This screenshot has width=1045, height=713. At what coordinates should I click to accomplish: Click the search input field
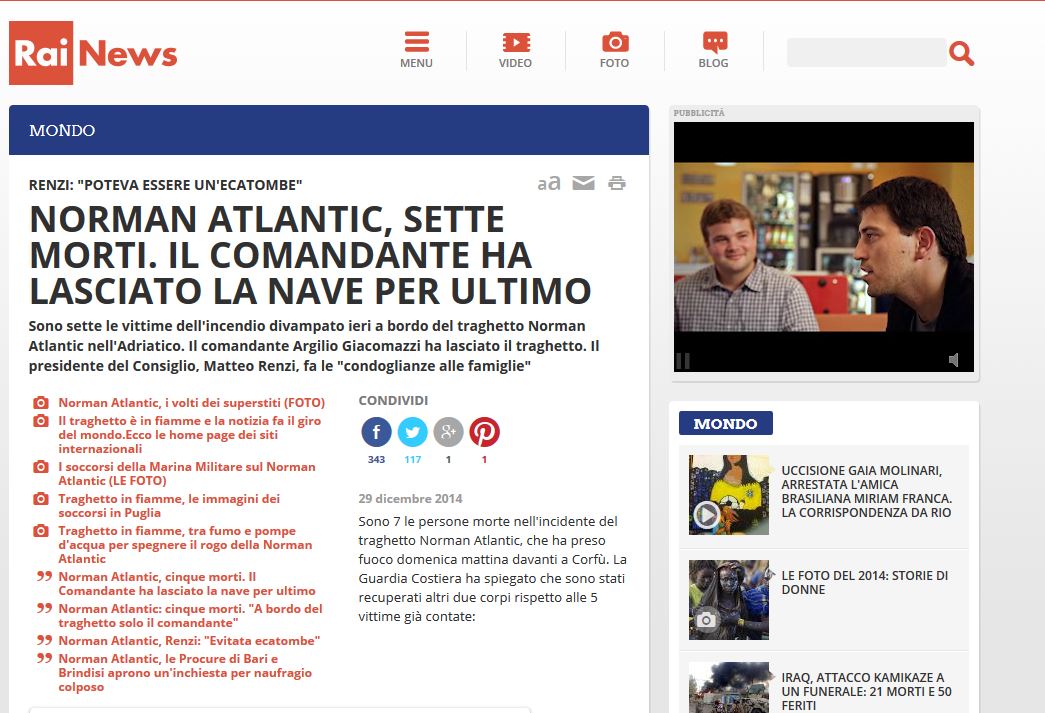[866, 53]
